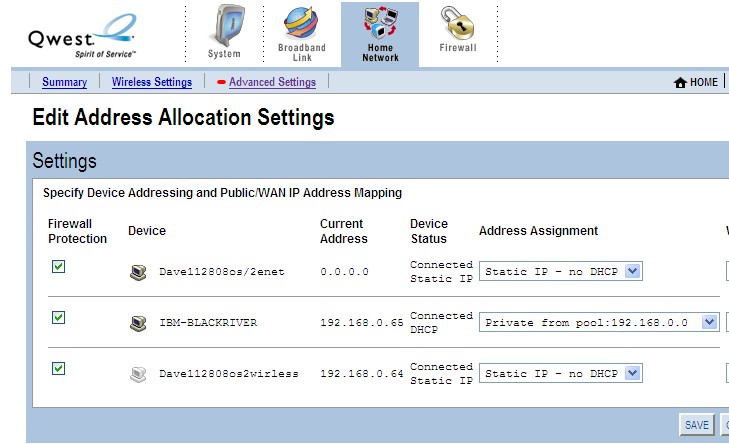Click the Qwest Spirit of Service logo

82,36
